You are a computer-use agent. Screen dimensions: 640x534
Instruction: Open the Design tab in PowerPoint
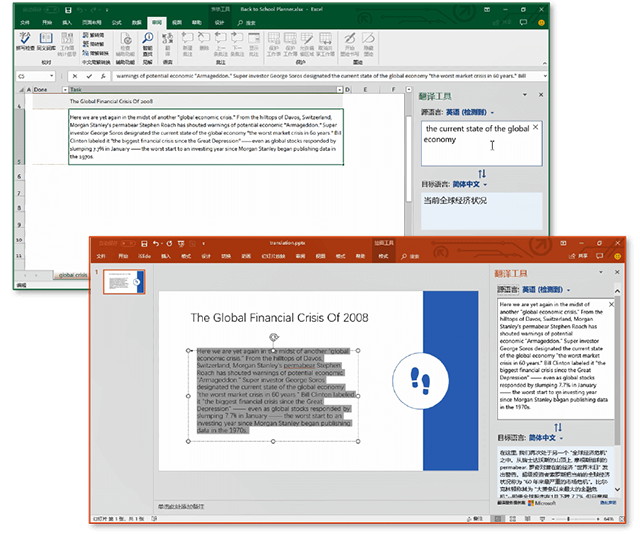click(206, 256)
